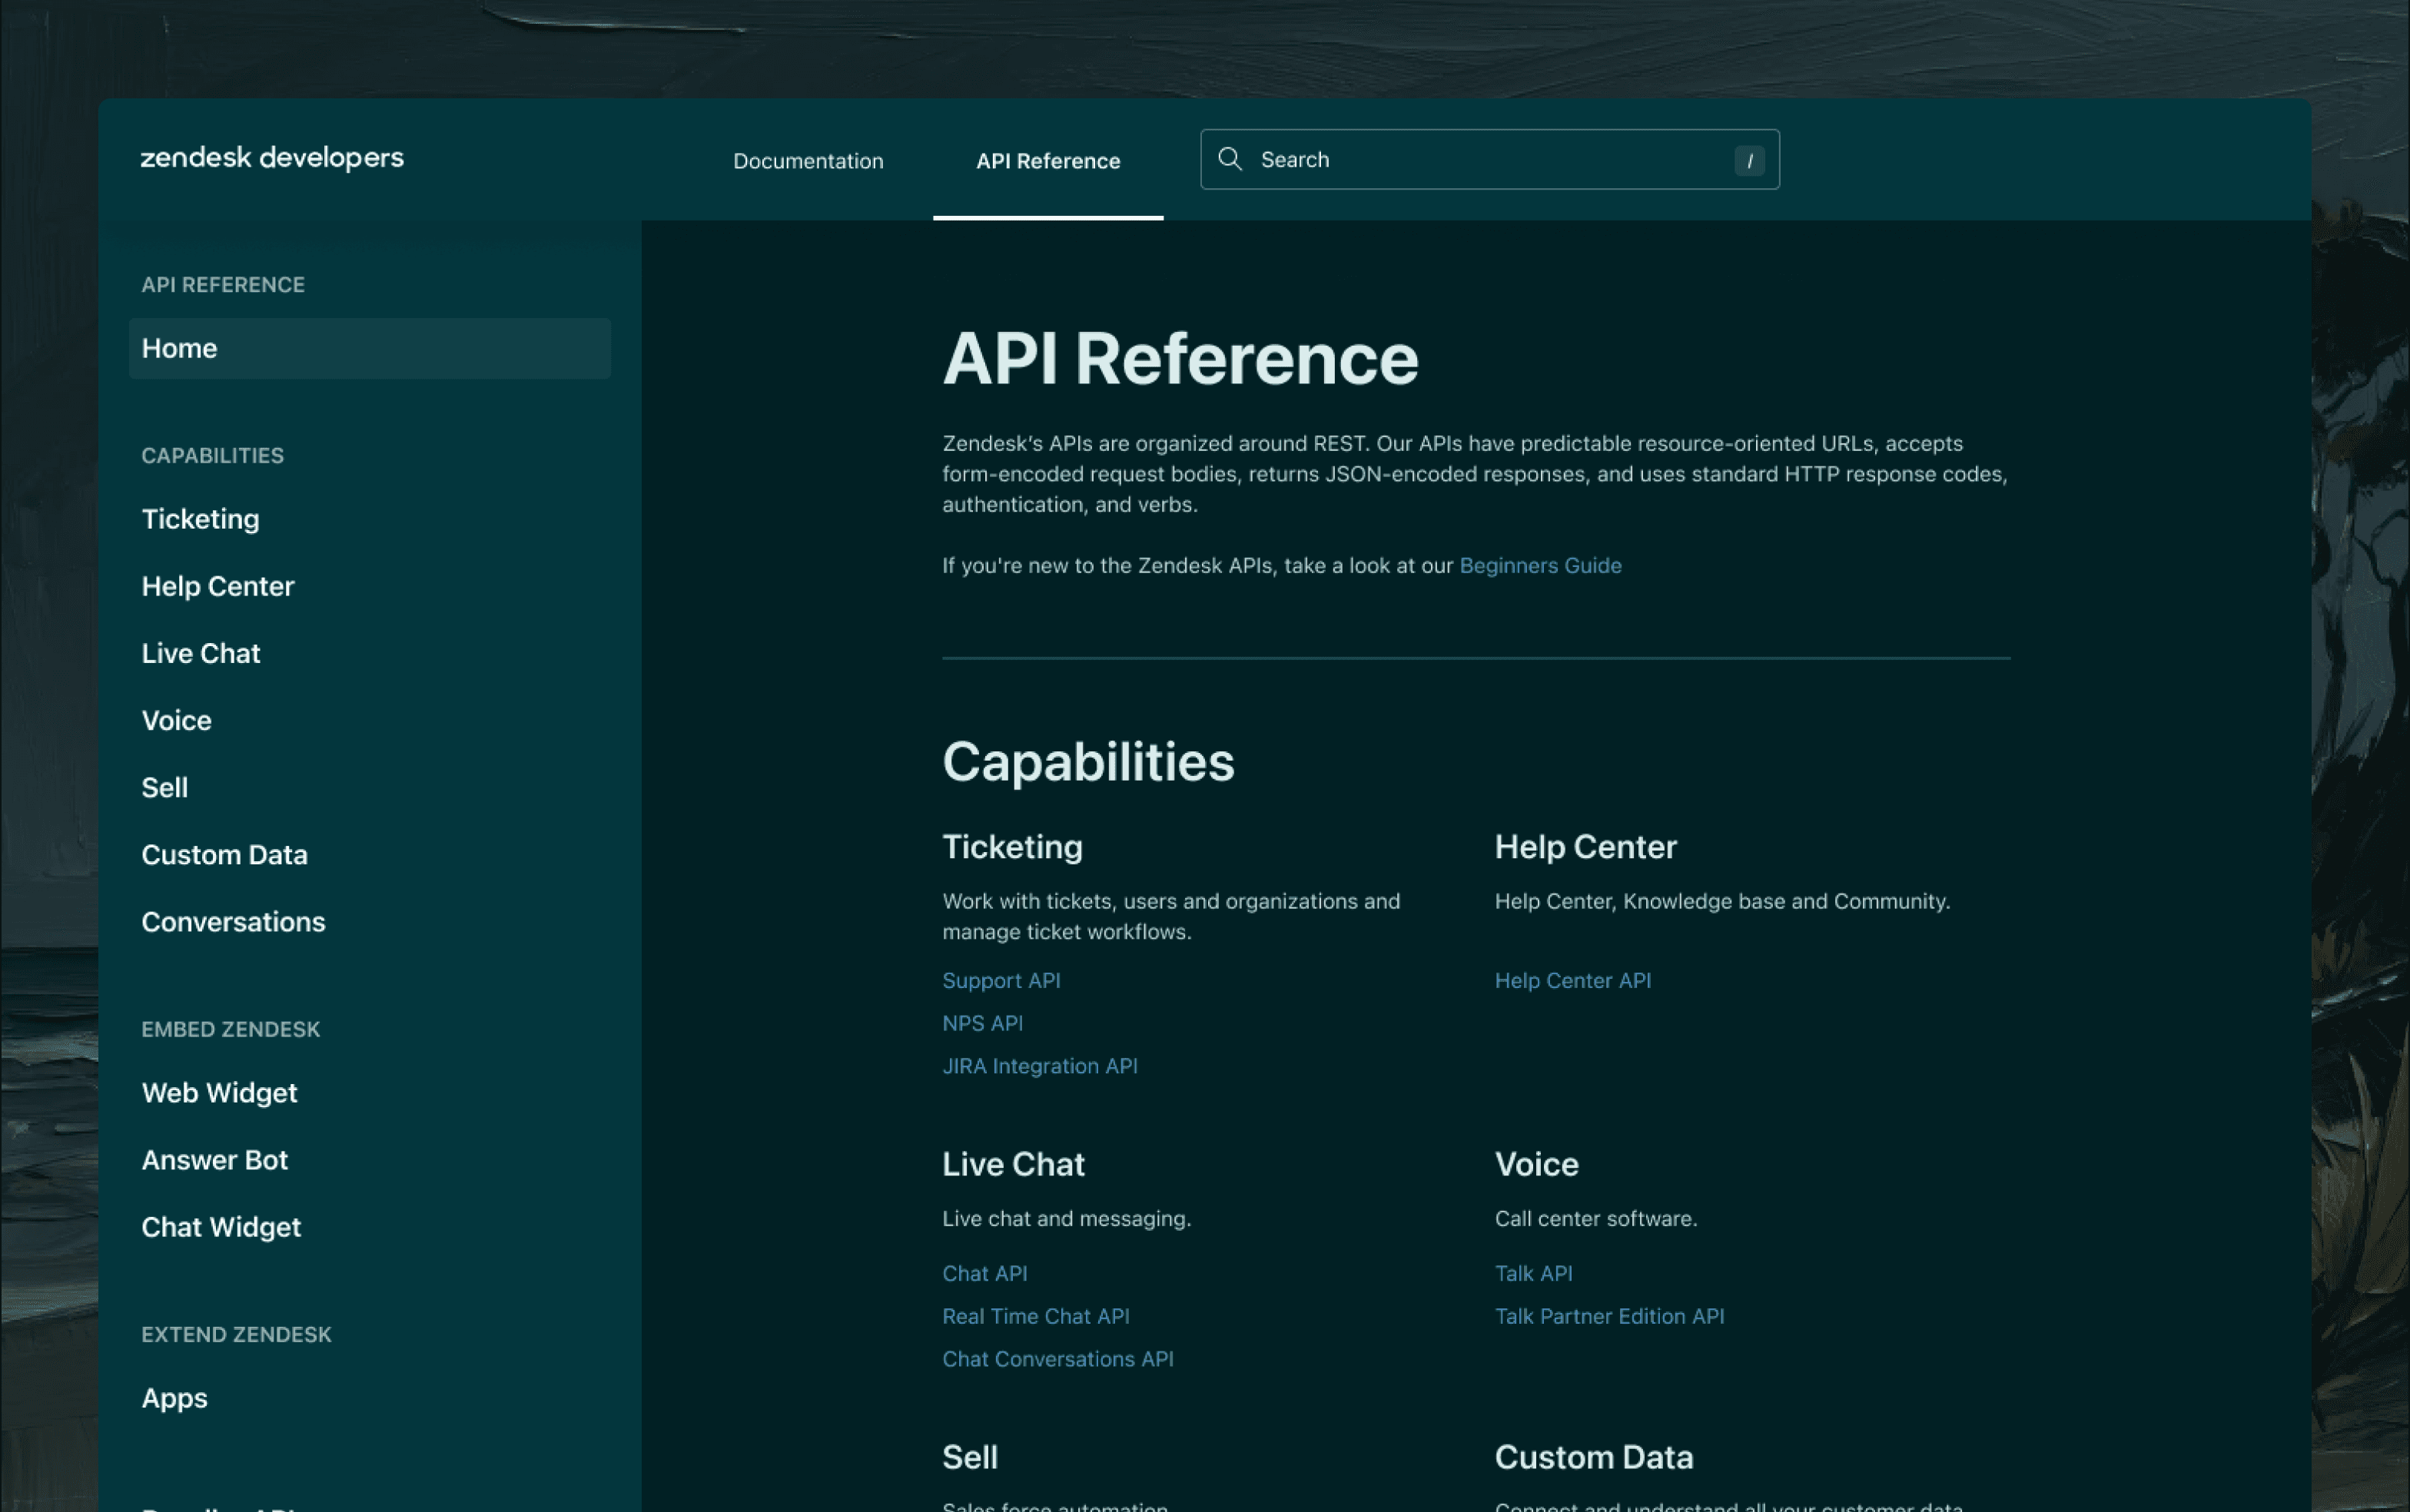Click the Live Chat section heading
2410x1512 pixels.
(1013, 1164)
